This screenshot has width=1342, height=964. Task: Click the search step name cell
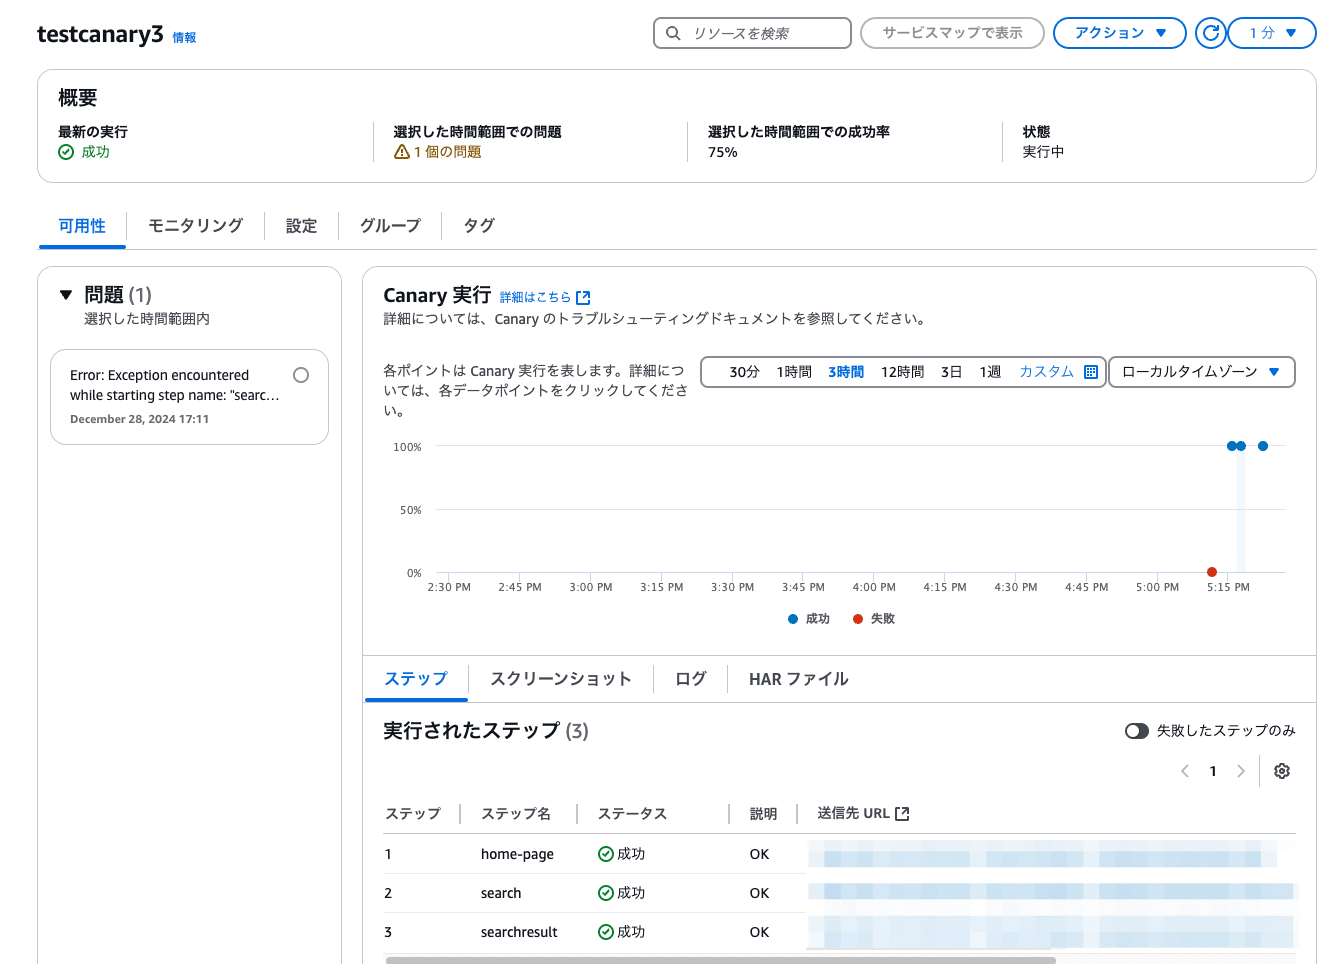pyautogui.click(x=501, y=893)
